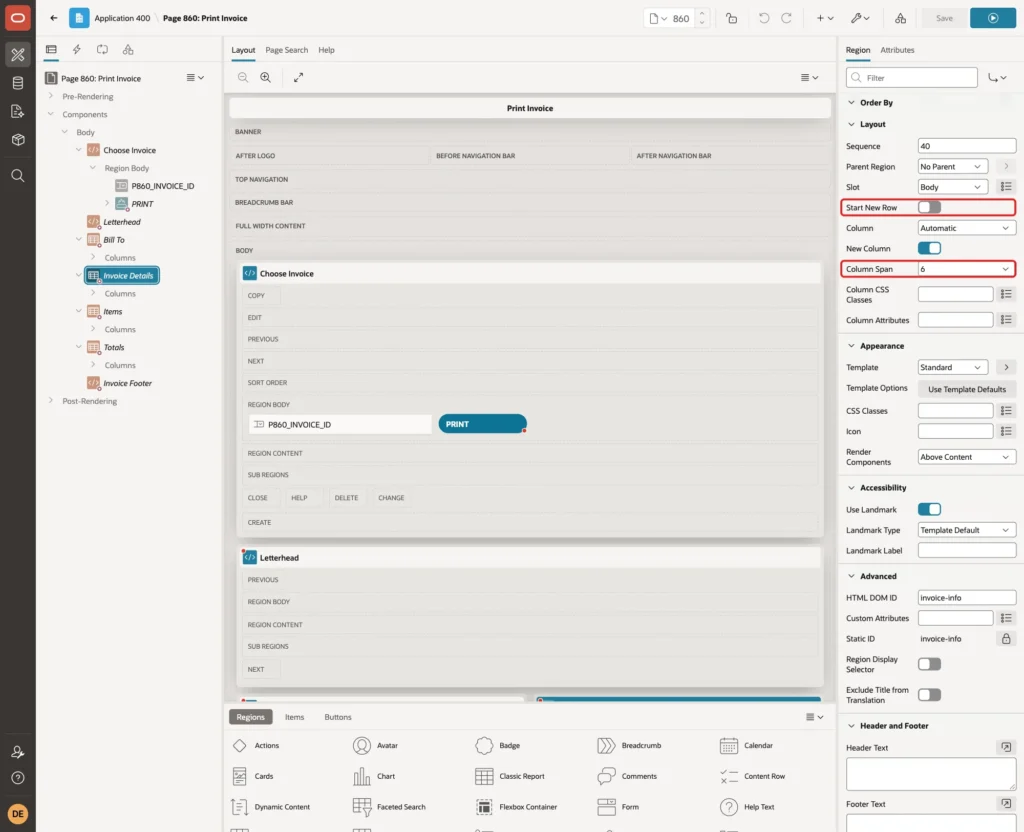Click the PRINT button in layout

click(x=483, y=424)
